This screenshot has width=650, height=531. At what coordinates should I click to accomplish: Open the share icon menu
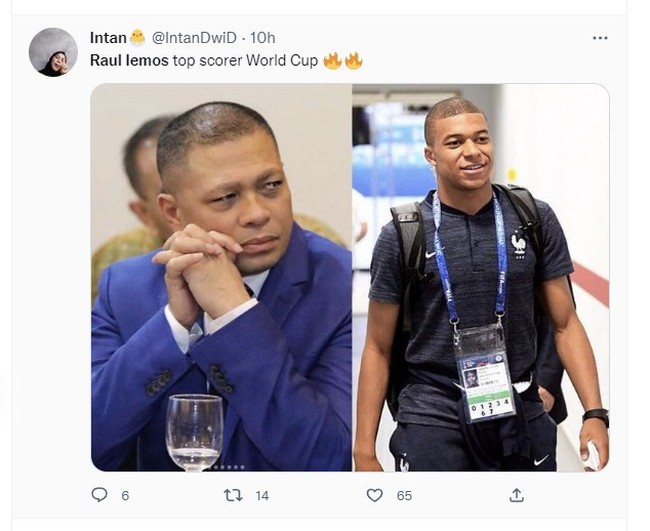[x=516, y=495]
